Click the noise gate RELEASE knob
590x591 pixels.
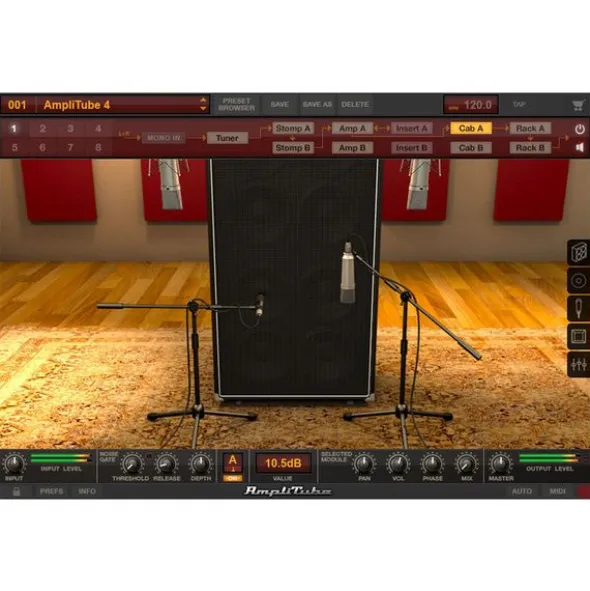coord(166,464)
